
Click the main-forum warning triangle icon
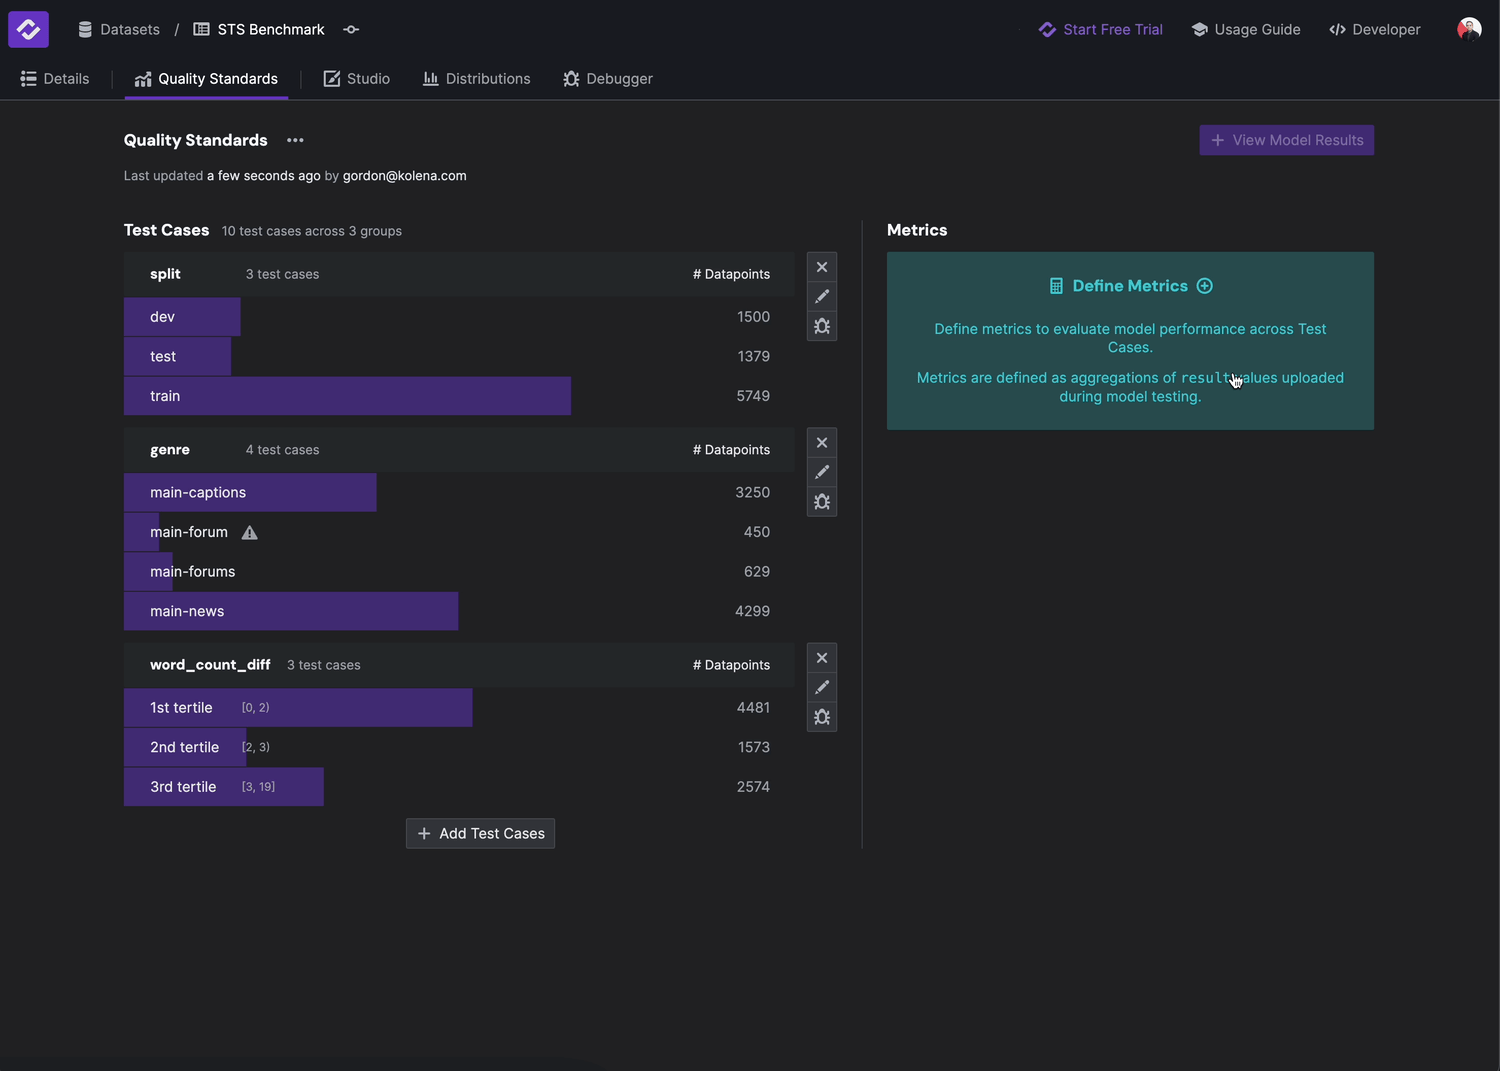tap(250, 533)
